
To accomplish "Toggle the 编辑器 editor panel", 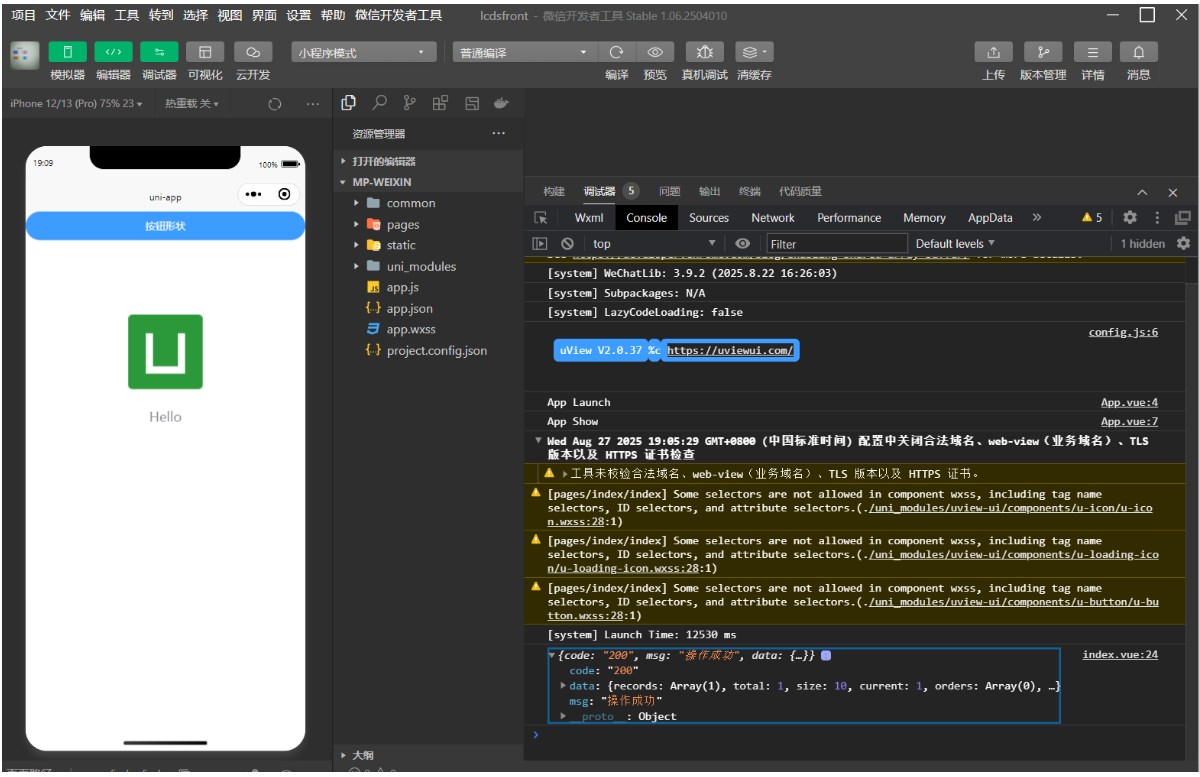I will (113, 52).
